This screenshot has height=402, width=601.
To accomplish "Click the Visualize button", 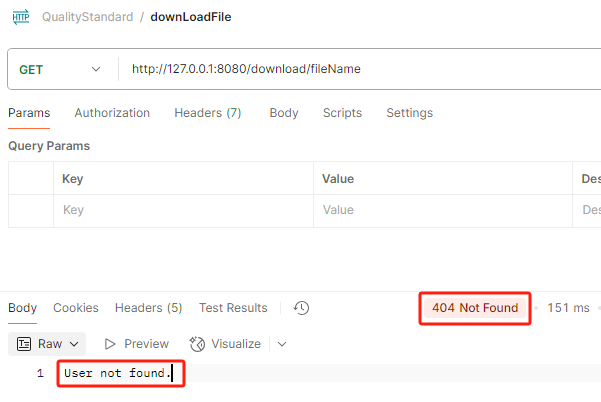I will [225, 344].
